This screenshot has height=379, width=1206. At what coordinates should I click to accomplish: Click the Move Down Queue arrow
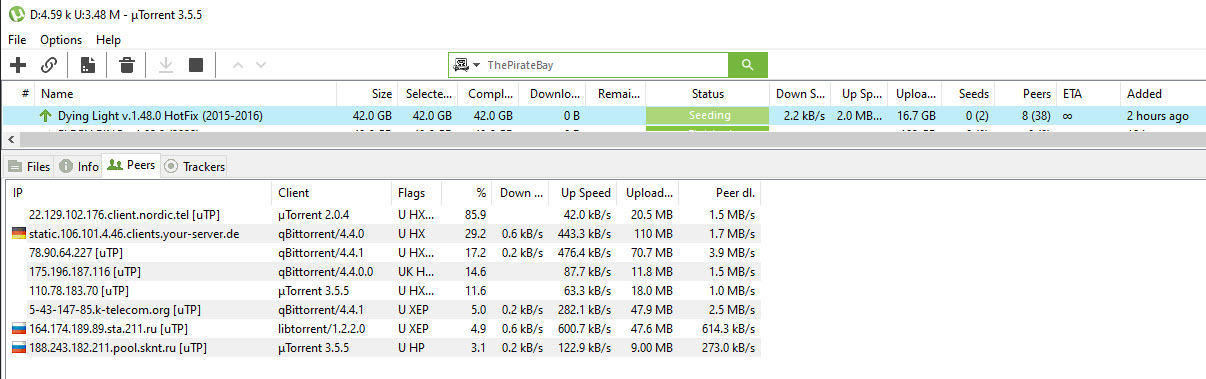tap(261, 65)
